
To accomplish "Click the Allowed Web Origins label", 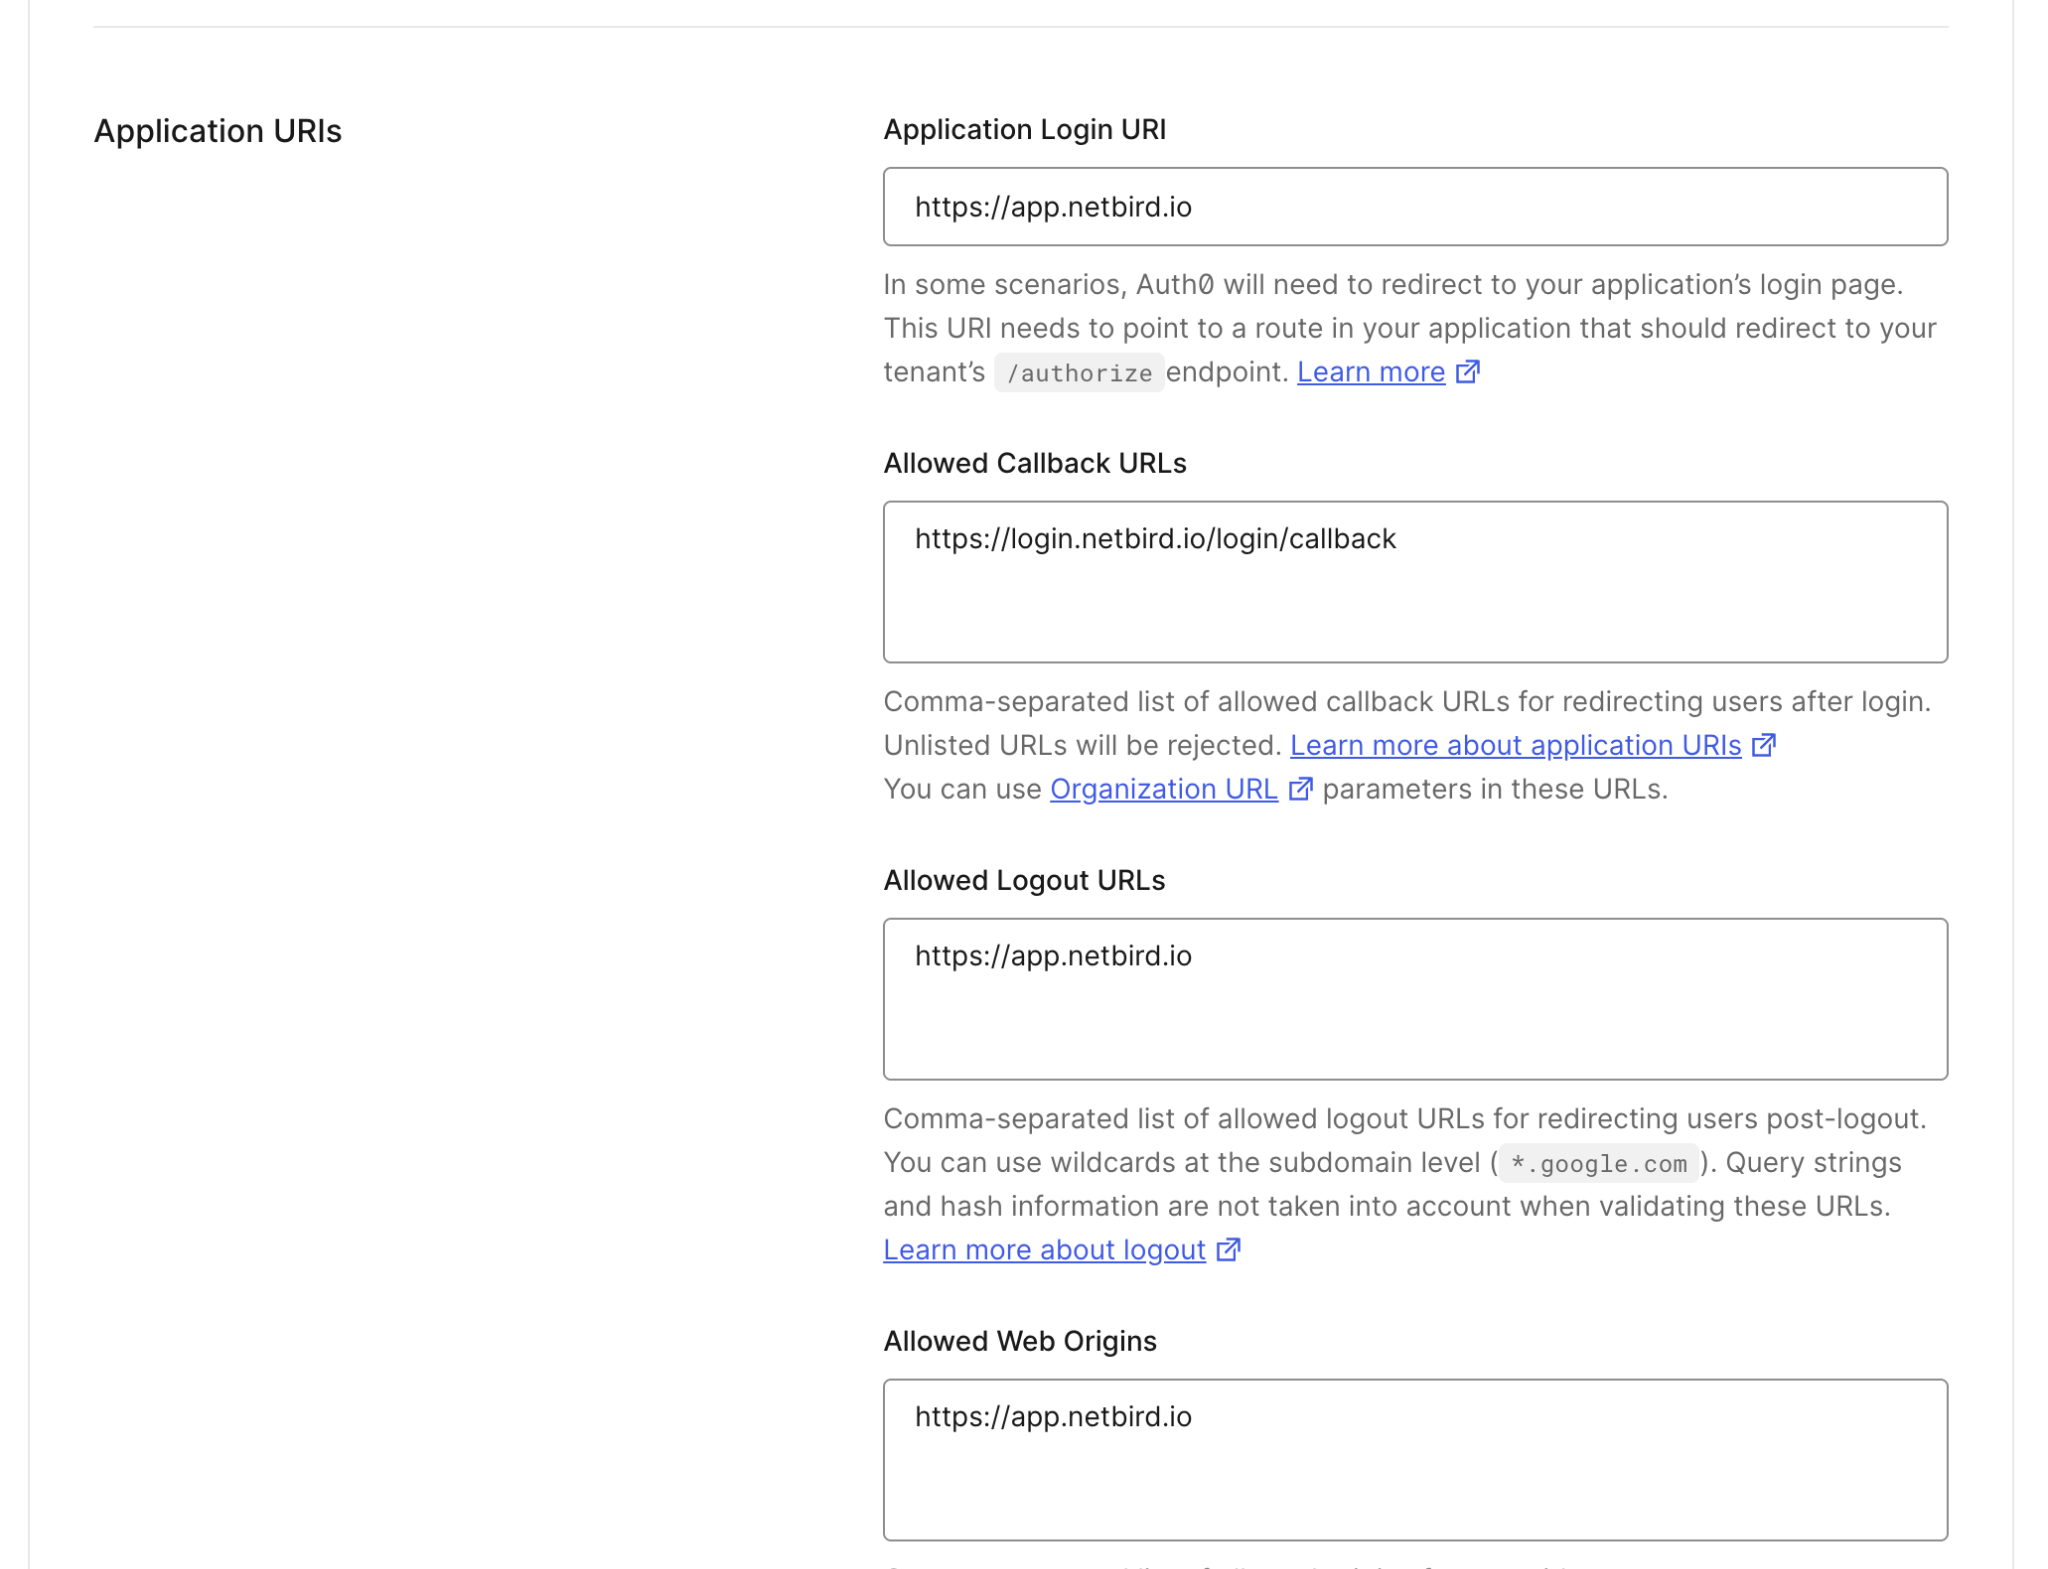I will (x=1019, y=1340).
